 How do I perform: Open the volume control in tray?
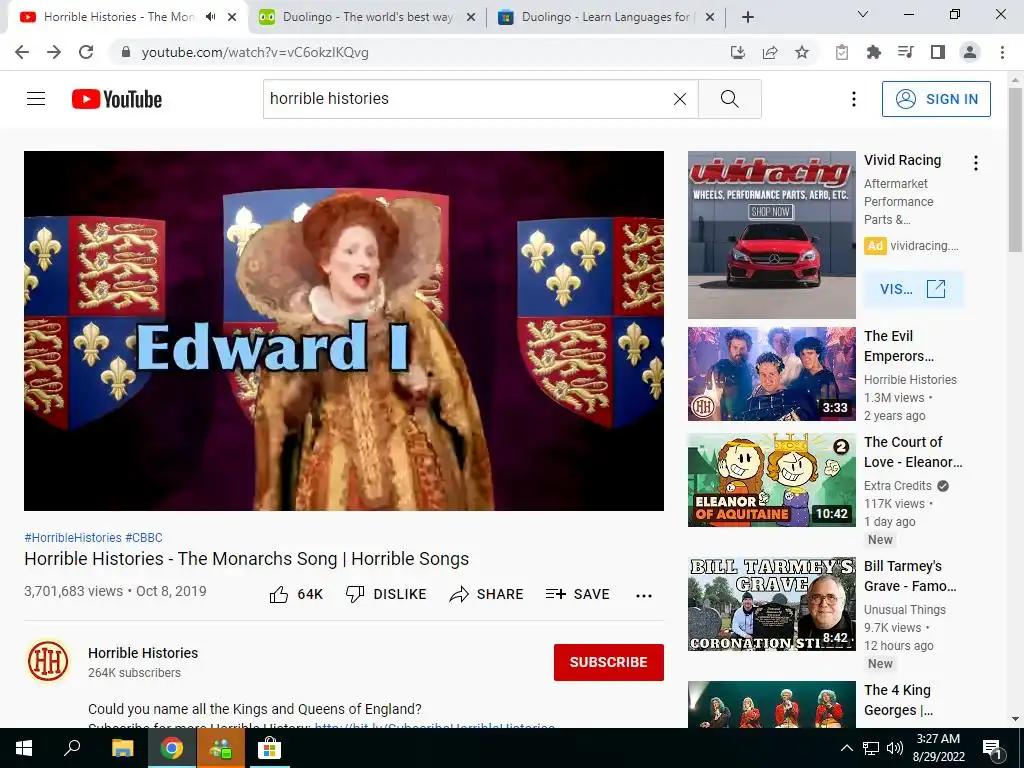coord(895,748)
